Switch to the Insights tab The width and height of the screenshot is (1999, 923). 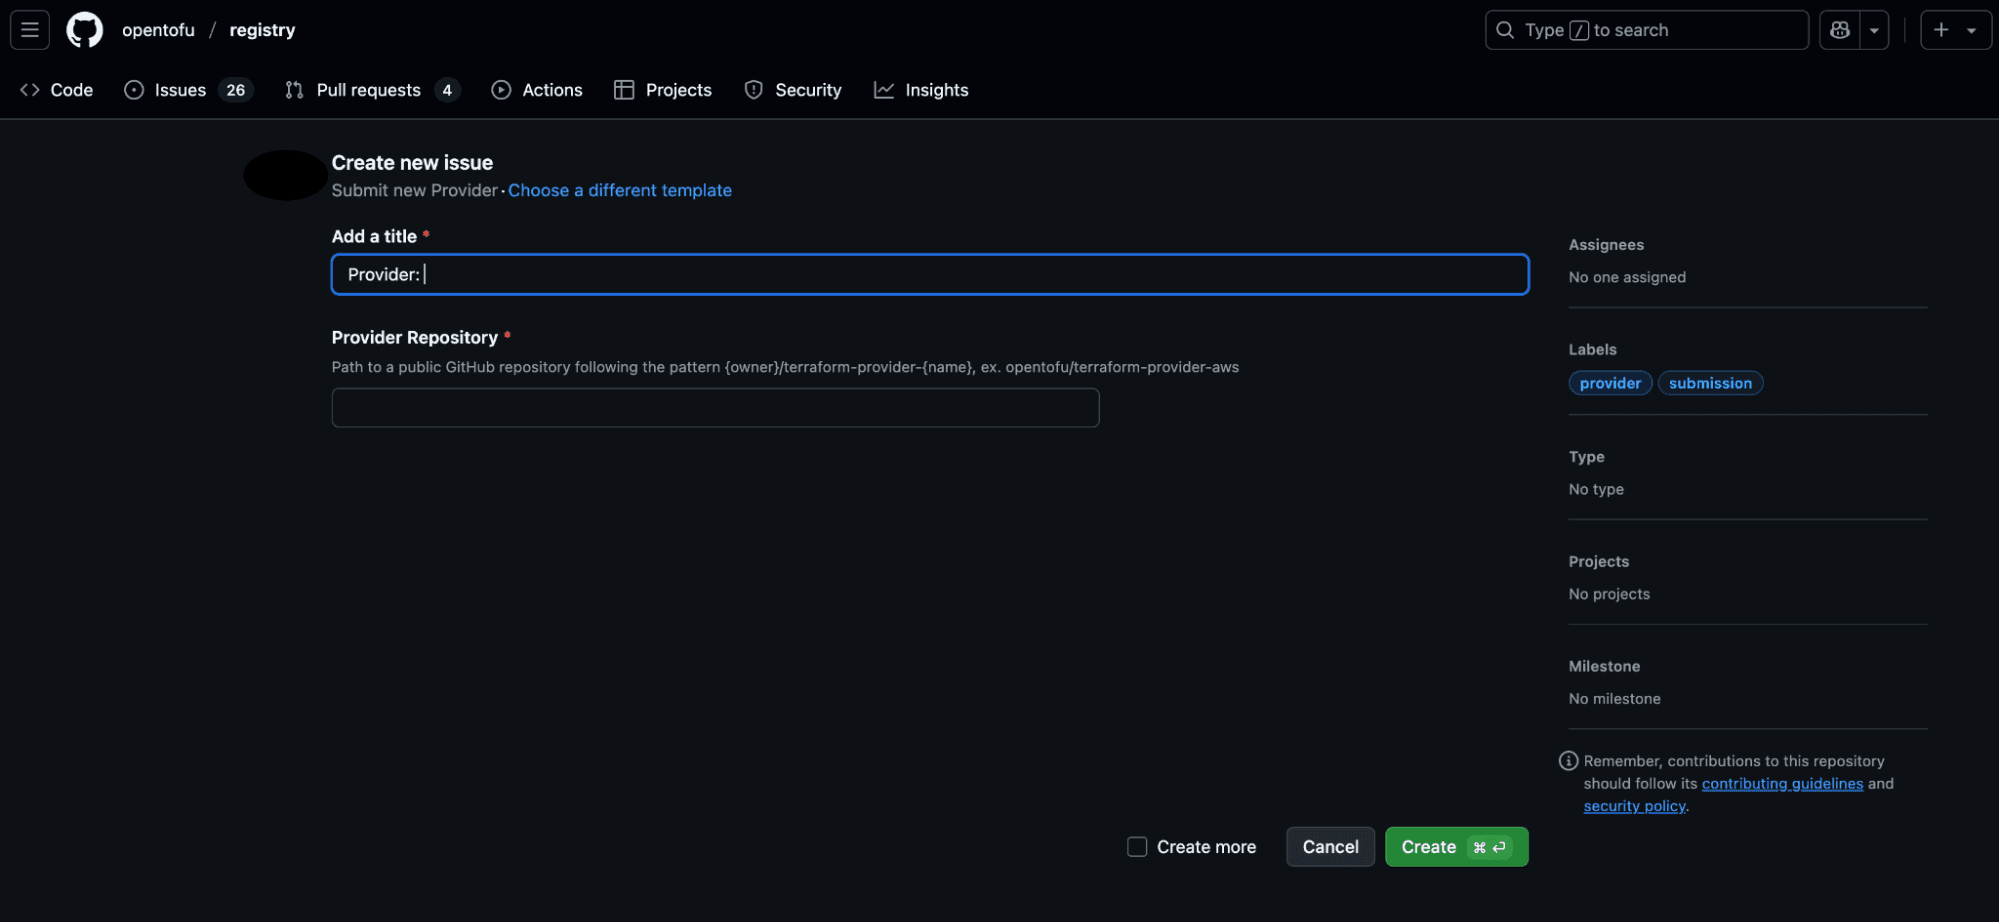tap(921, 90)
